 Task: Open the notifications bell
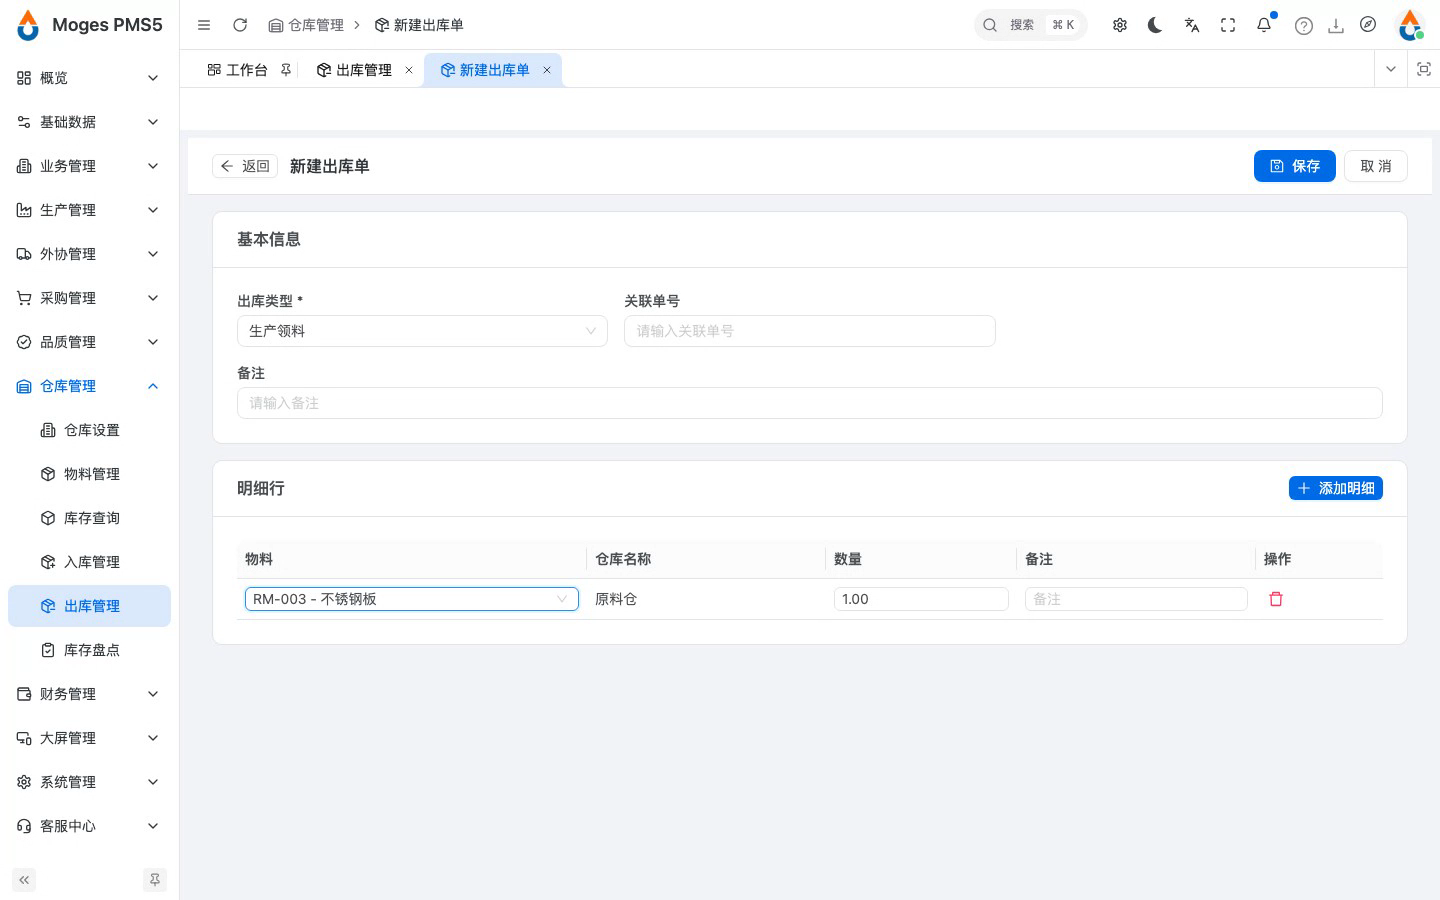(x=1264, y=25)
